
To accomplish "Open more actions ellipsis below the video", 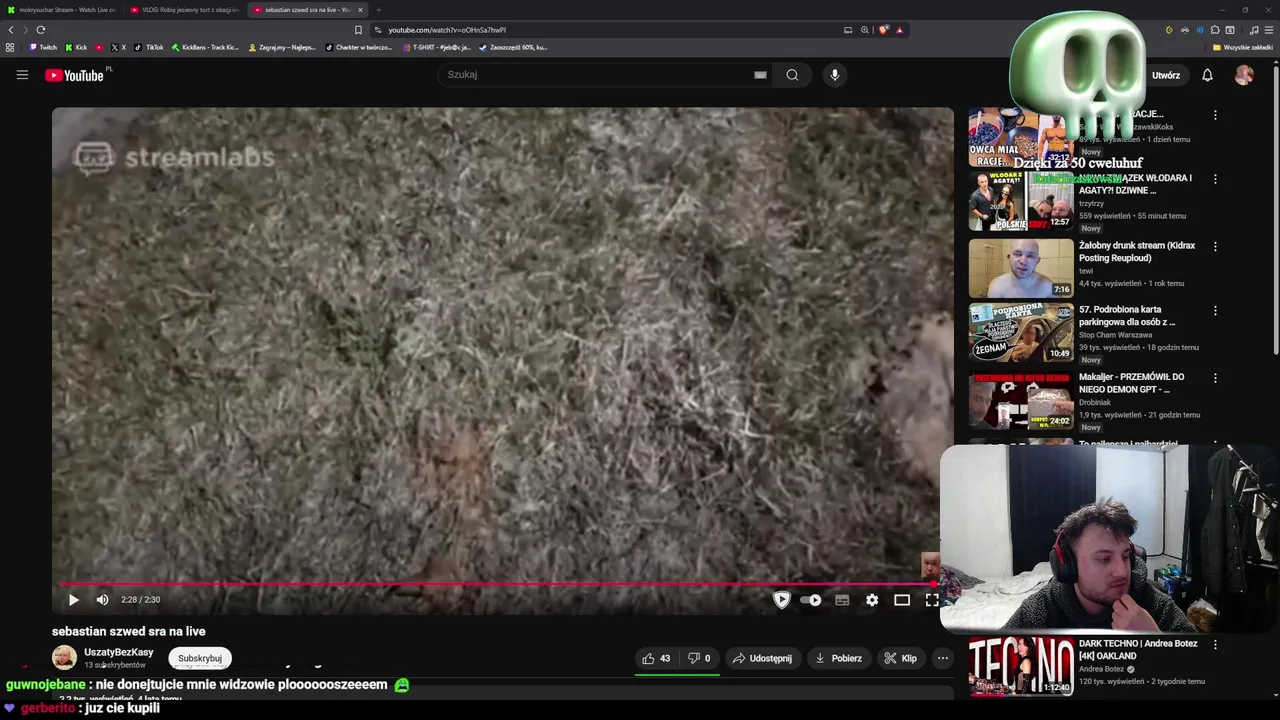I will pos(943,658).
